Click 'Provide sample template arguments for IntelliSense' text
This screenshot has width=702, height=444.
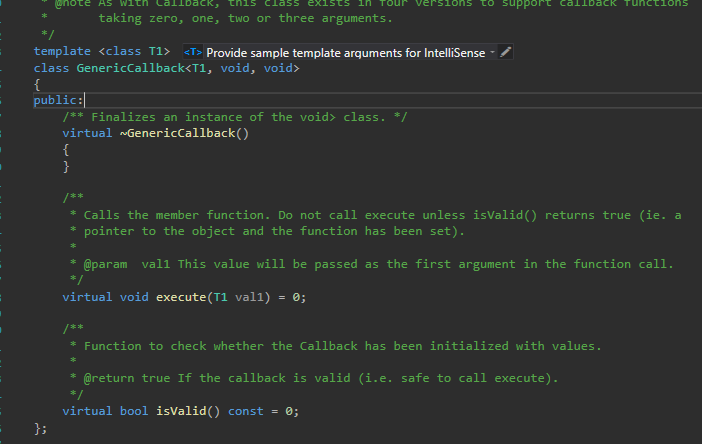tap(344, 51)
